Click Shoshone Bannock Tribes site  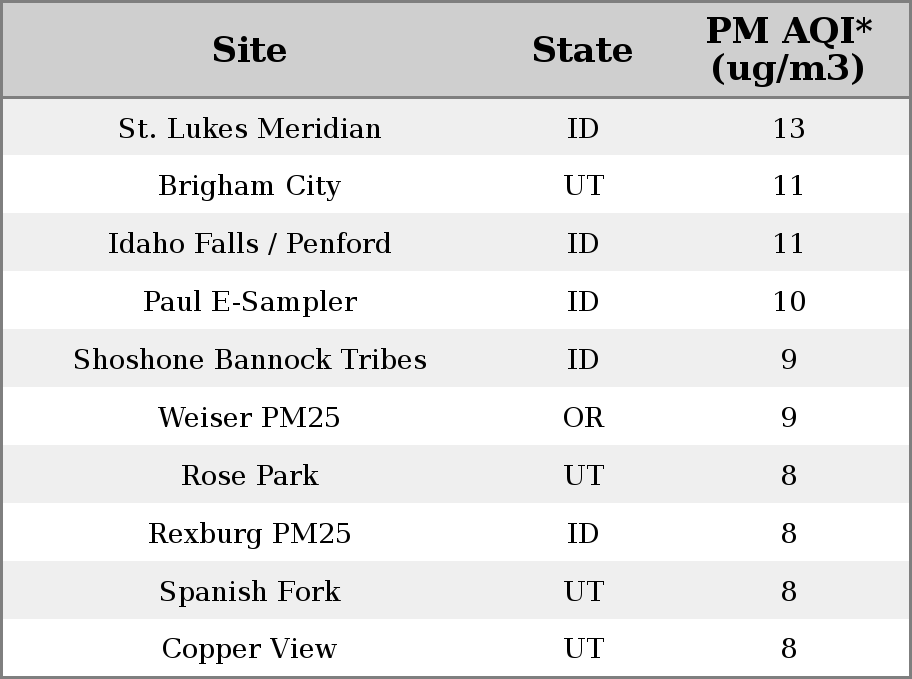pos(250,360)
